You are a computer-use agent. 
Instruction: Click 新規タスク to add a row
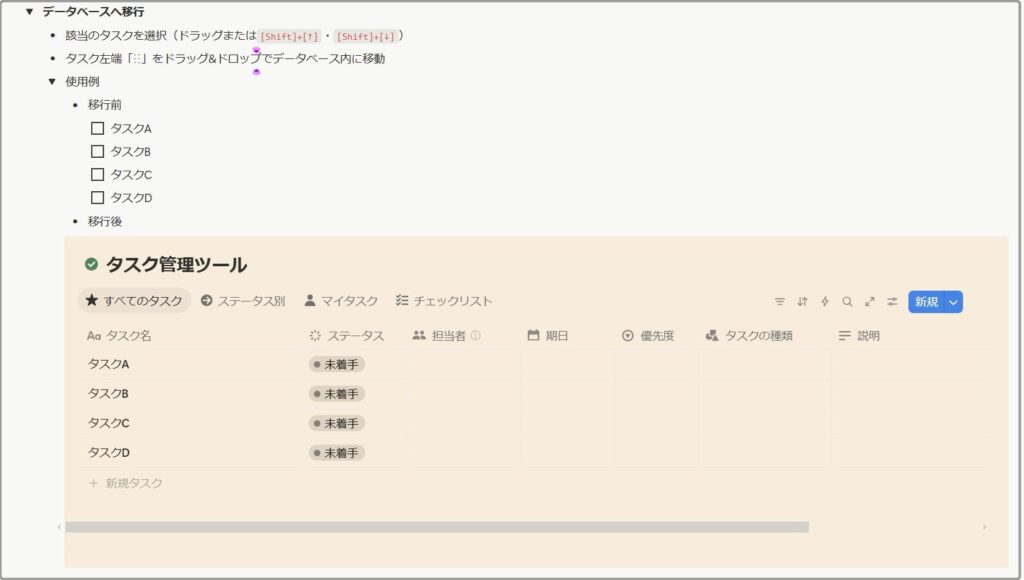[134, 483]
